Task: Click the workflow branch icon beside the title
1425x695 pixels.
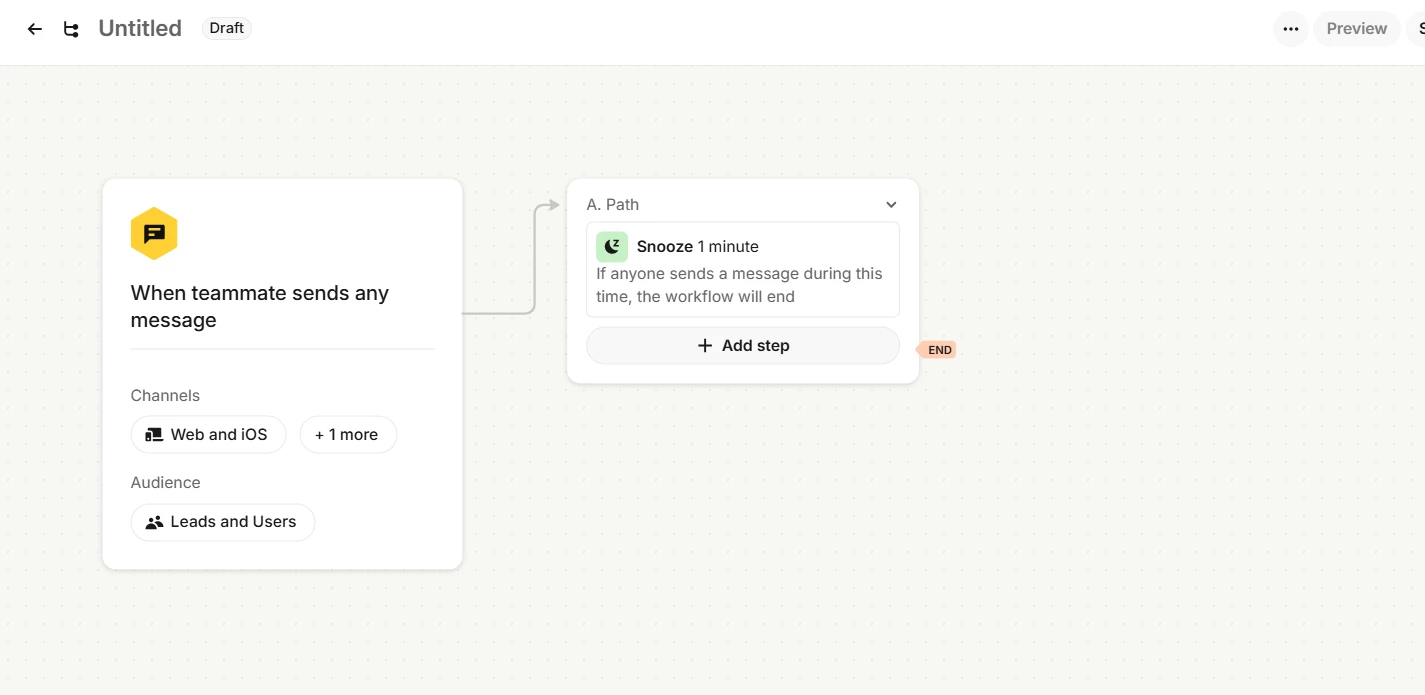Action: (x=71, y=29)
